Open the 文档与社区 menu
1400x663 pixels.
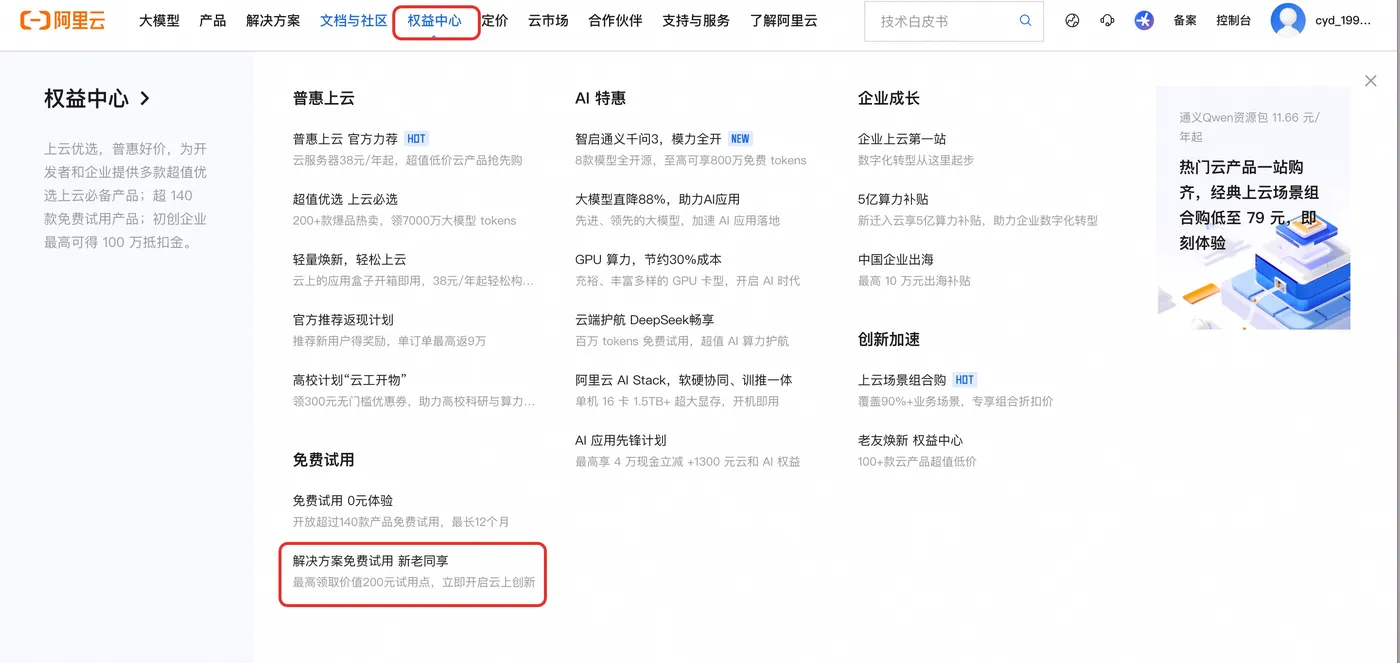coord(354,20)
